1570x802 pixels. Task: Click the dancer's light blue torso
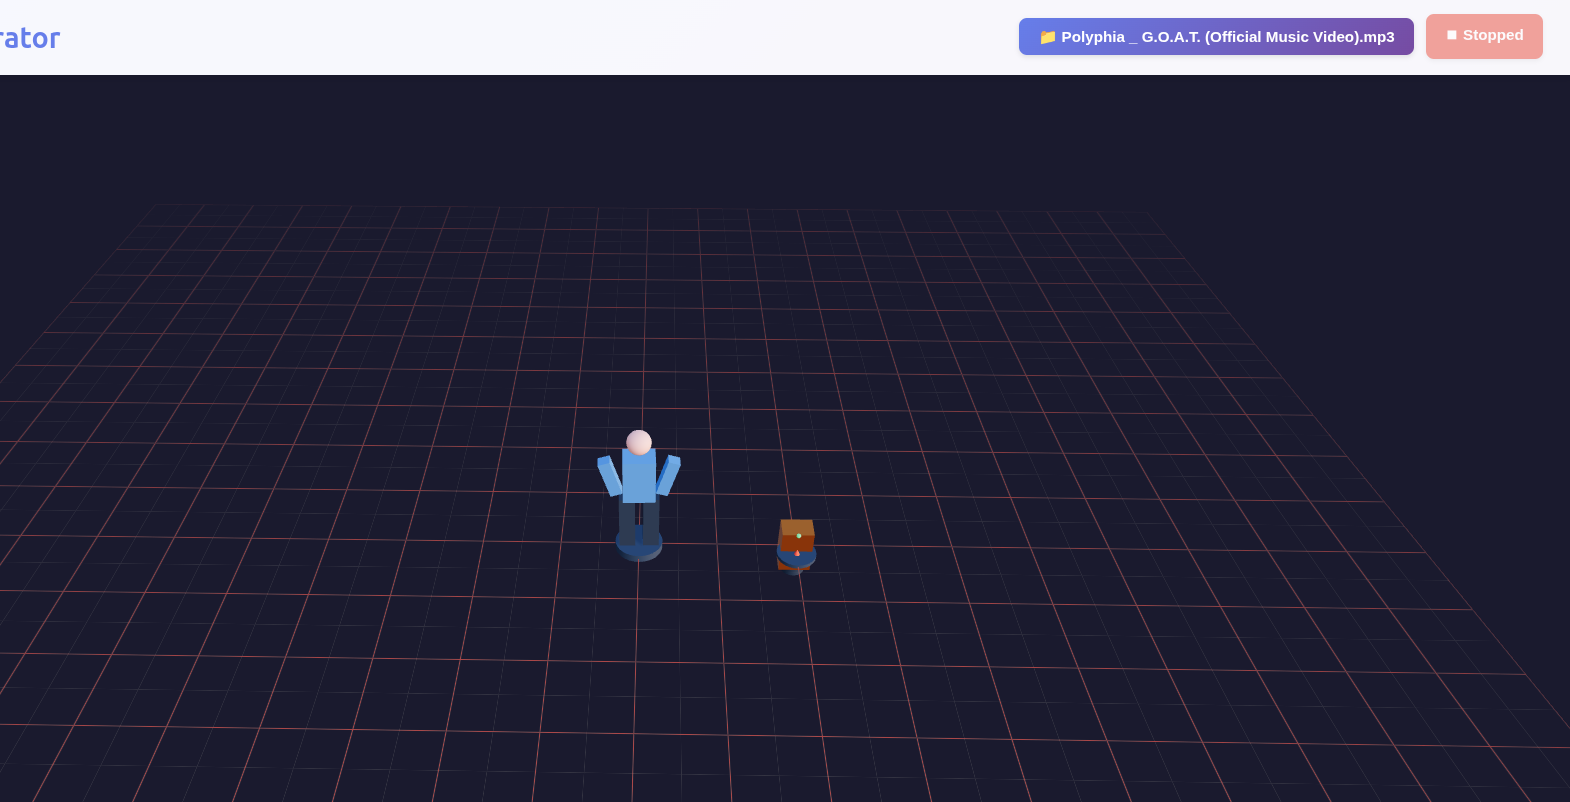639,476
